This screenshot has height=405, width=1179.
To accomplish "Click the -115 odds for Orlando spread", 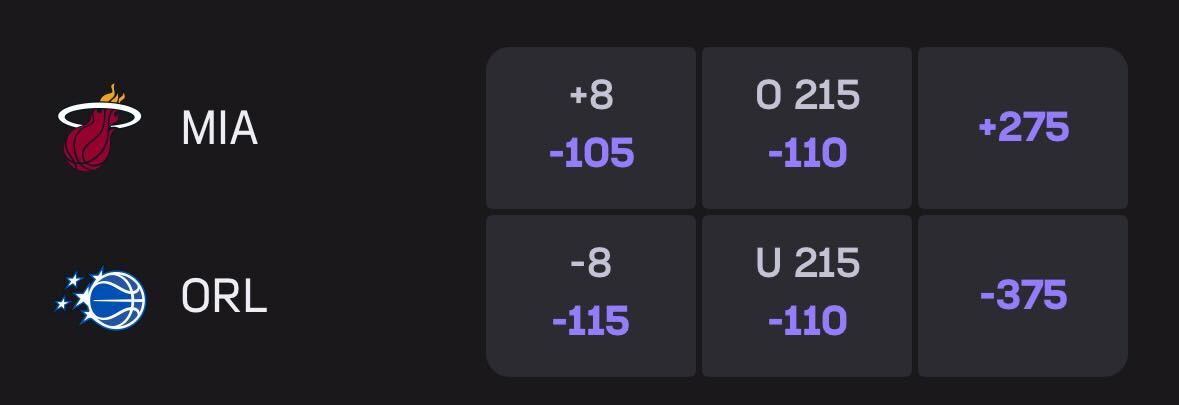I will coord(591,321).
